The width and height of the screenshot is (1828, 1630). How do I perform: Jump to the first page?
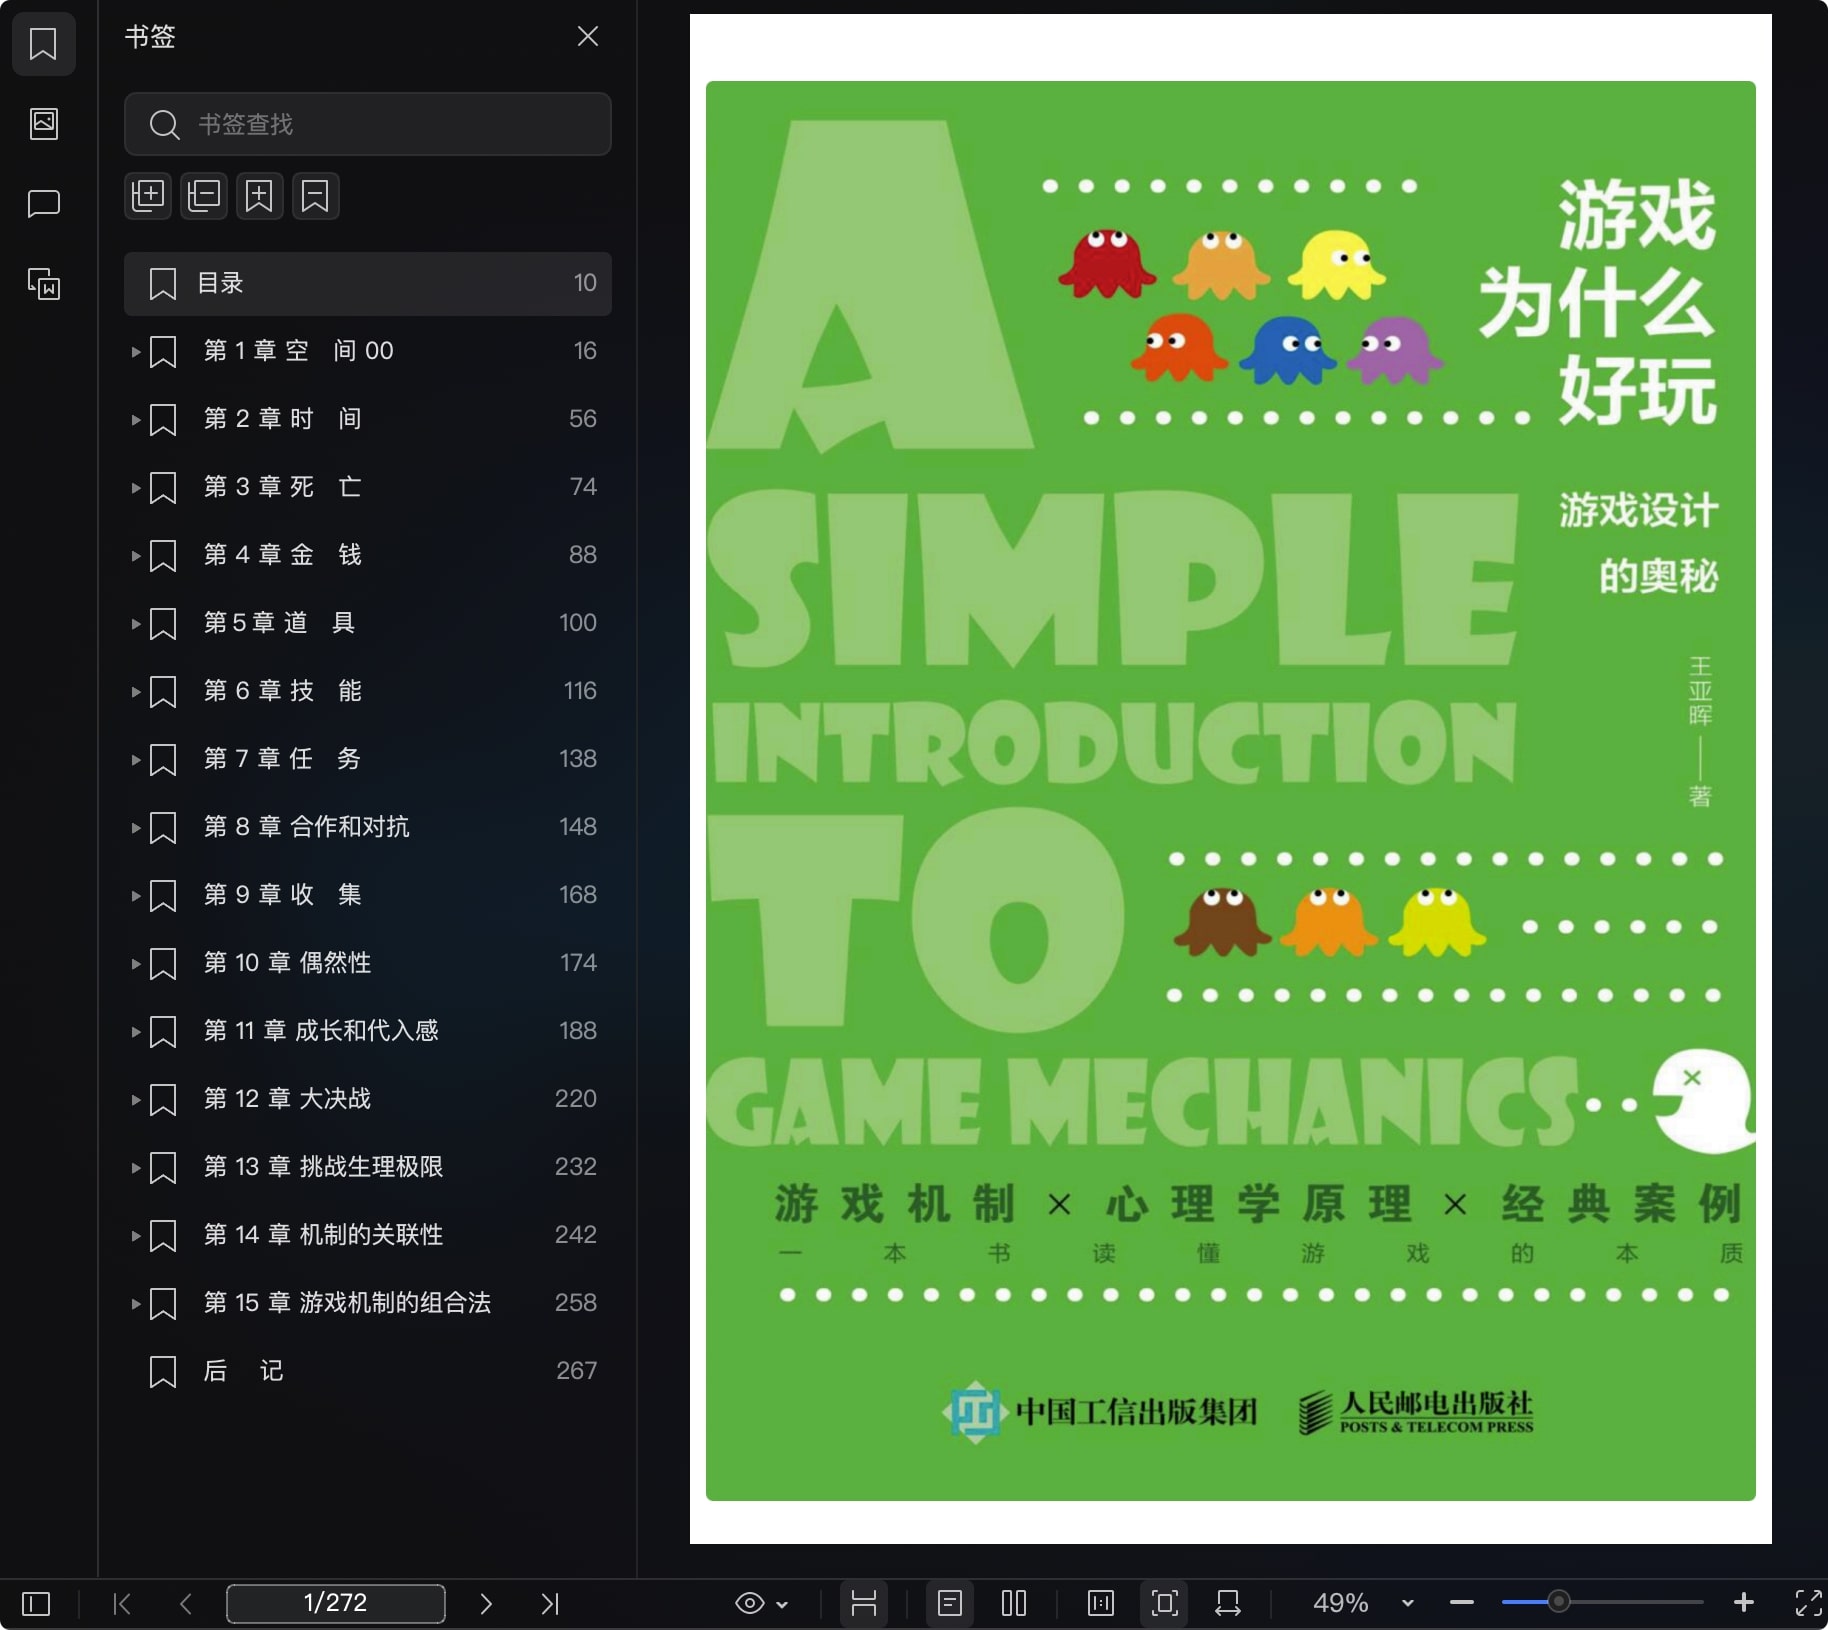point(122,1604)
